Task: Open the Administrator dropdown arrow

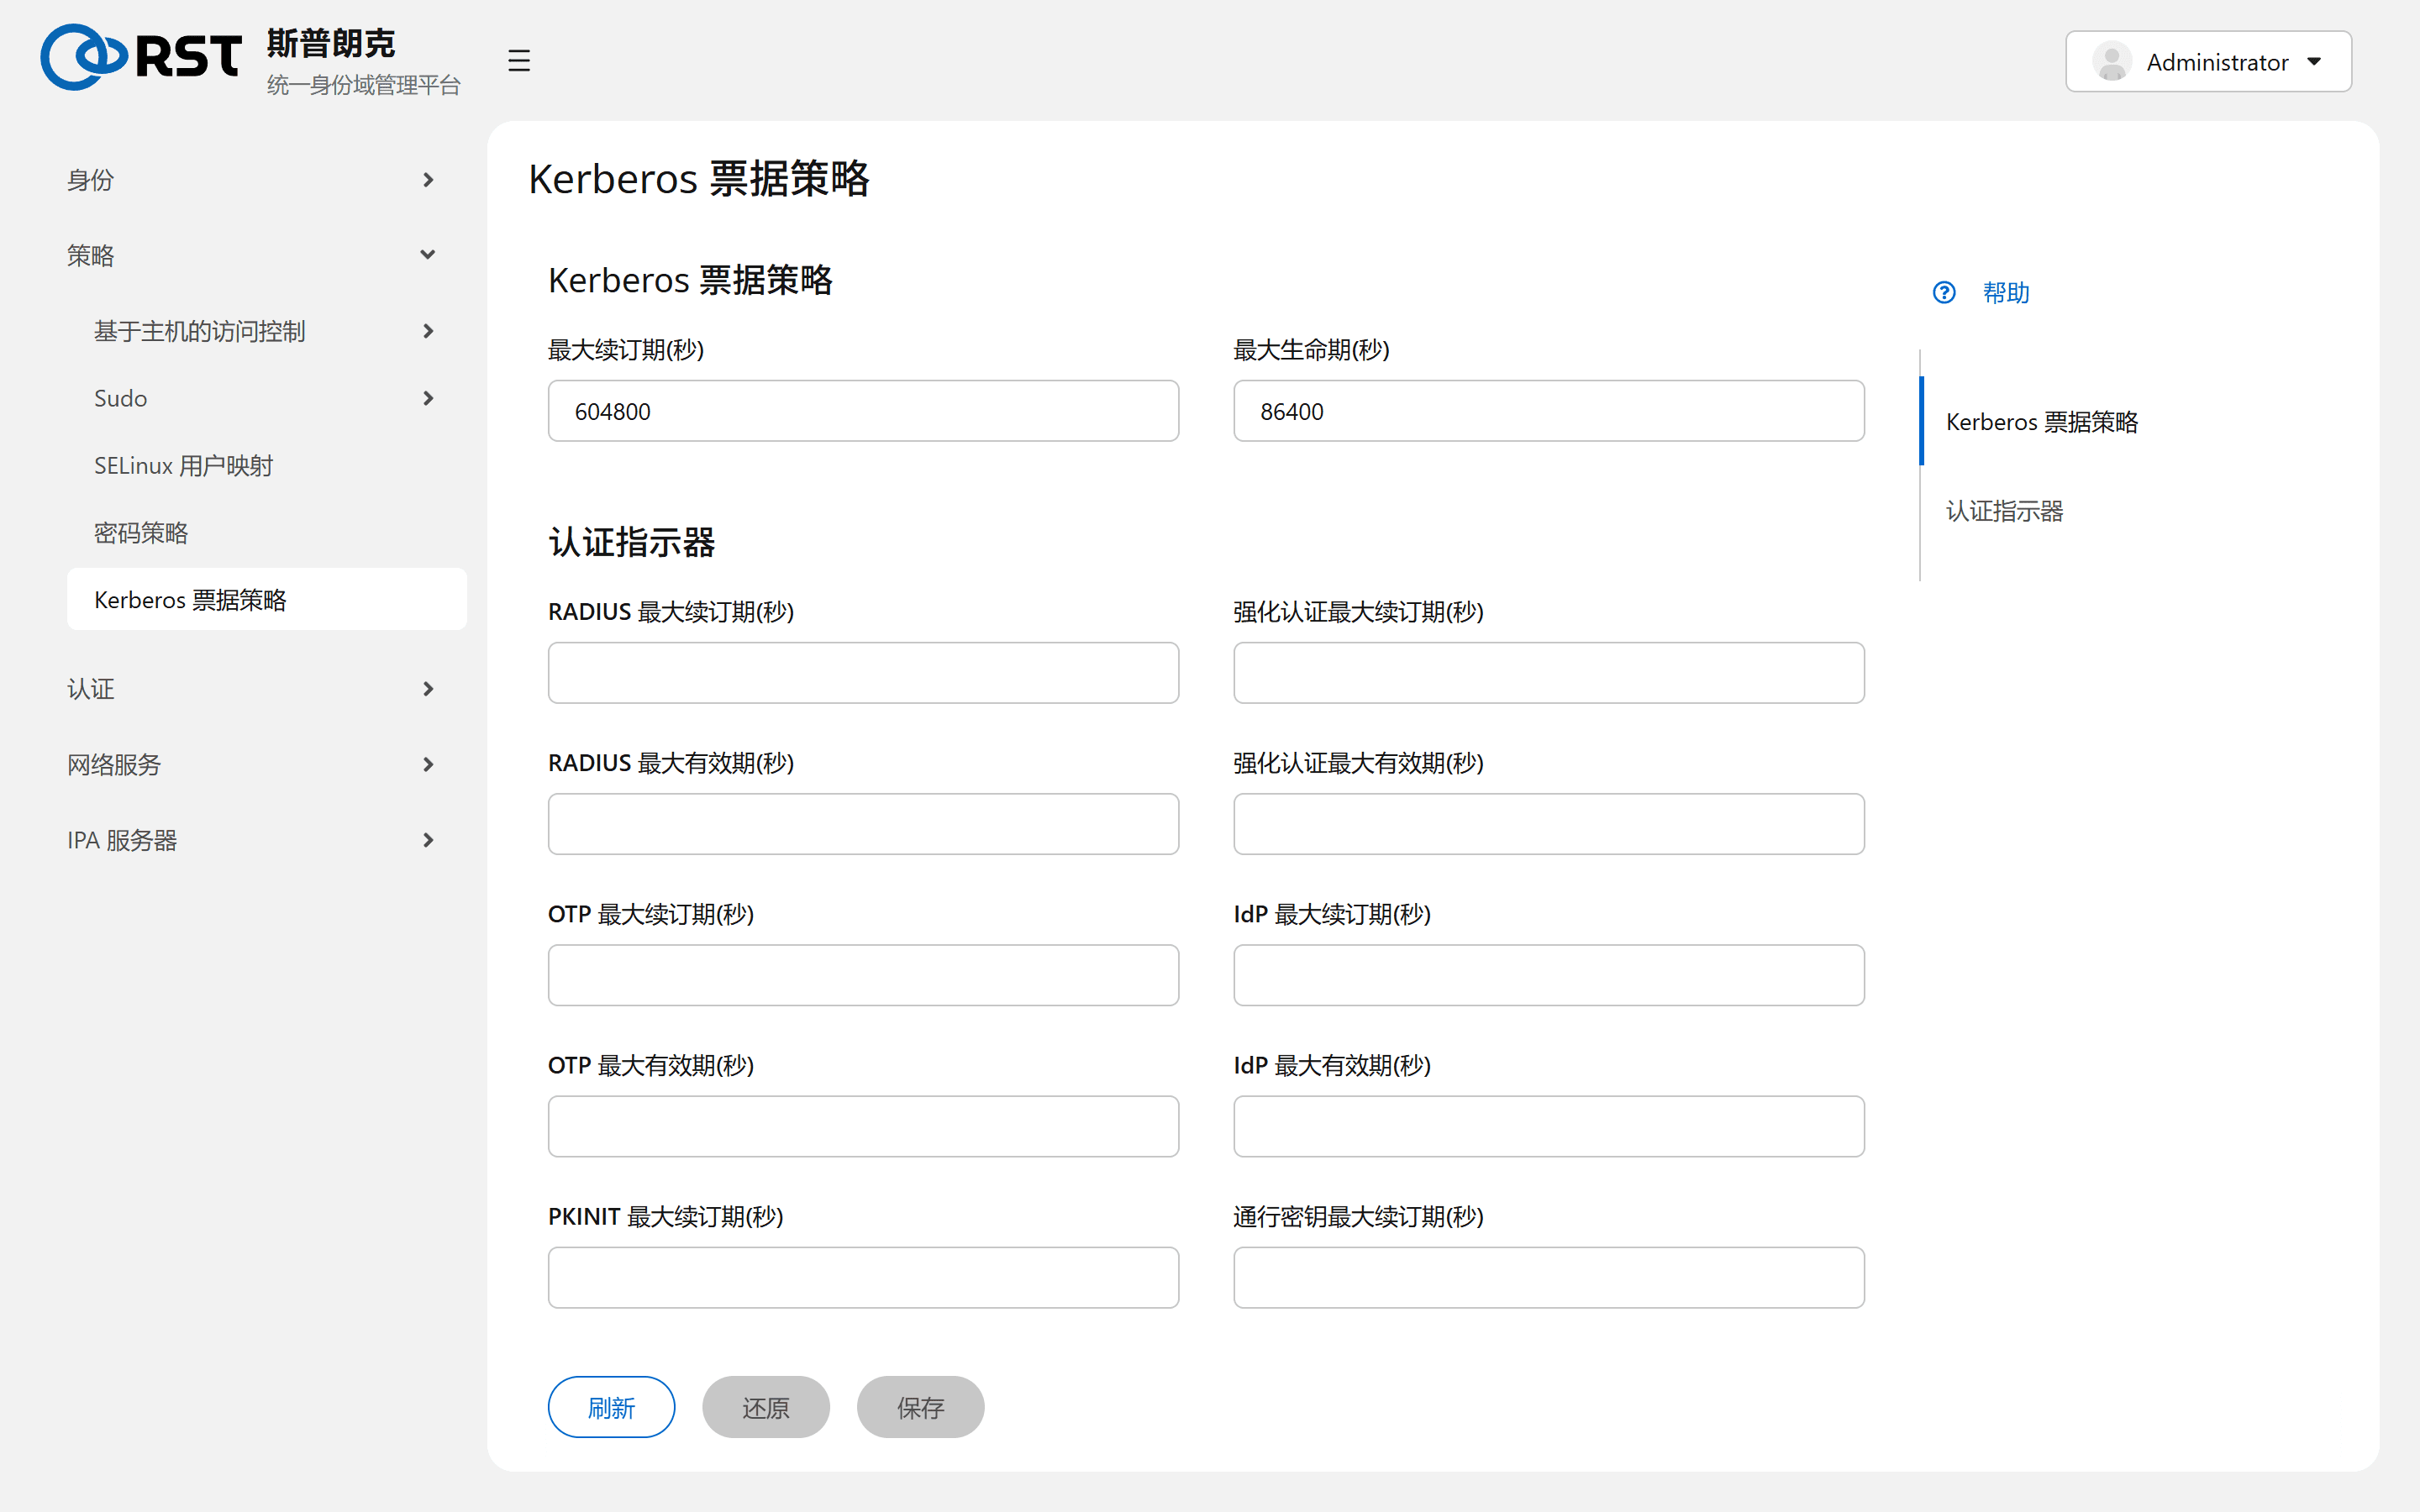Action: (x=2314, y=62)
